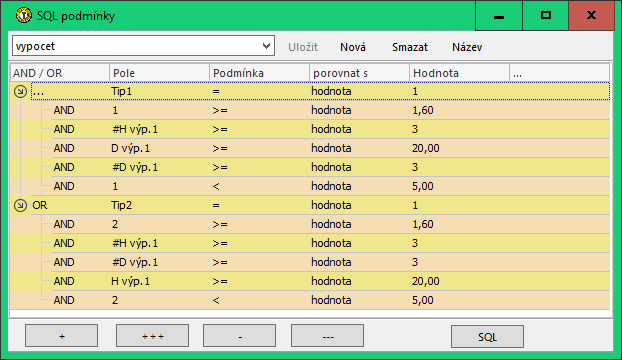Select the Tip2 field cell
The image size is (622, 360).
(121, 205)
